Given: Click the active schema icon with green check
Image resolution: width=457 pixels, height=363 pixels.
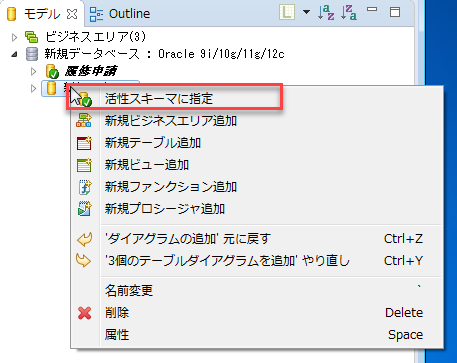Looking at the screenshot, I should tap(85, 99).
